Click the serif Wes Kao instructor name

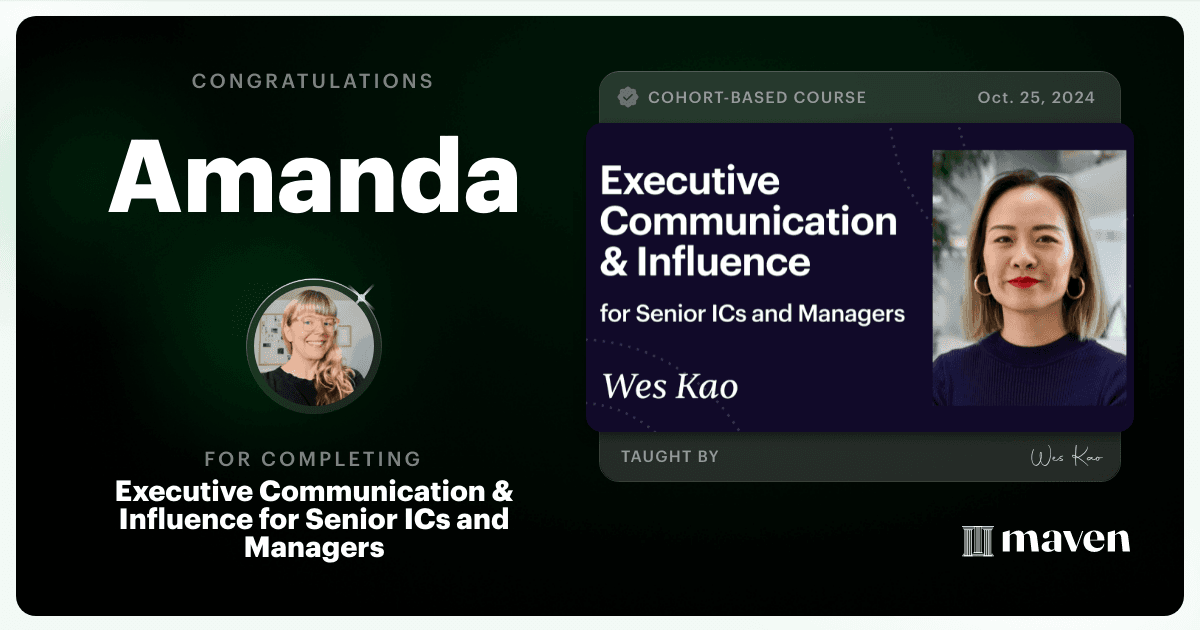[x=670, y=386]
